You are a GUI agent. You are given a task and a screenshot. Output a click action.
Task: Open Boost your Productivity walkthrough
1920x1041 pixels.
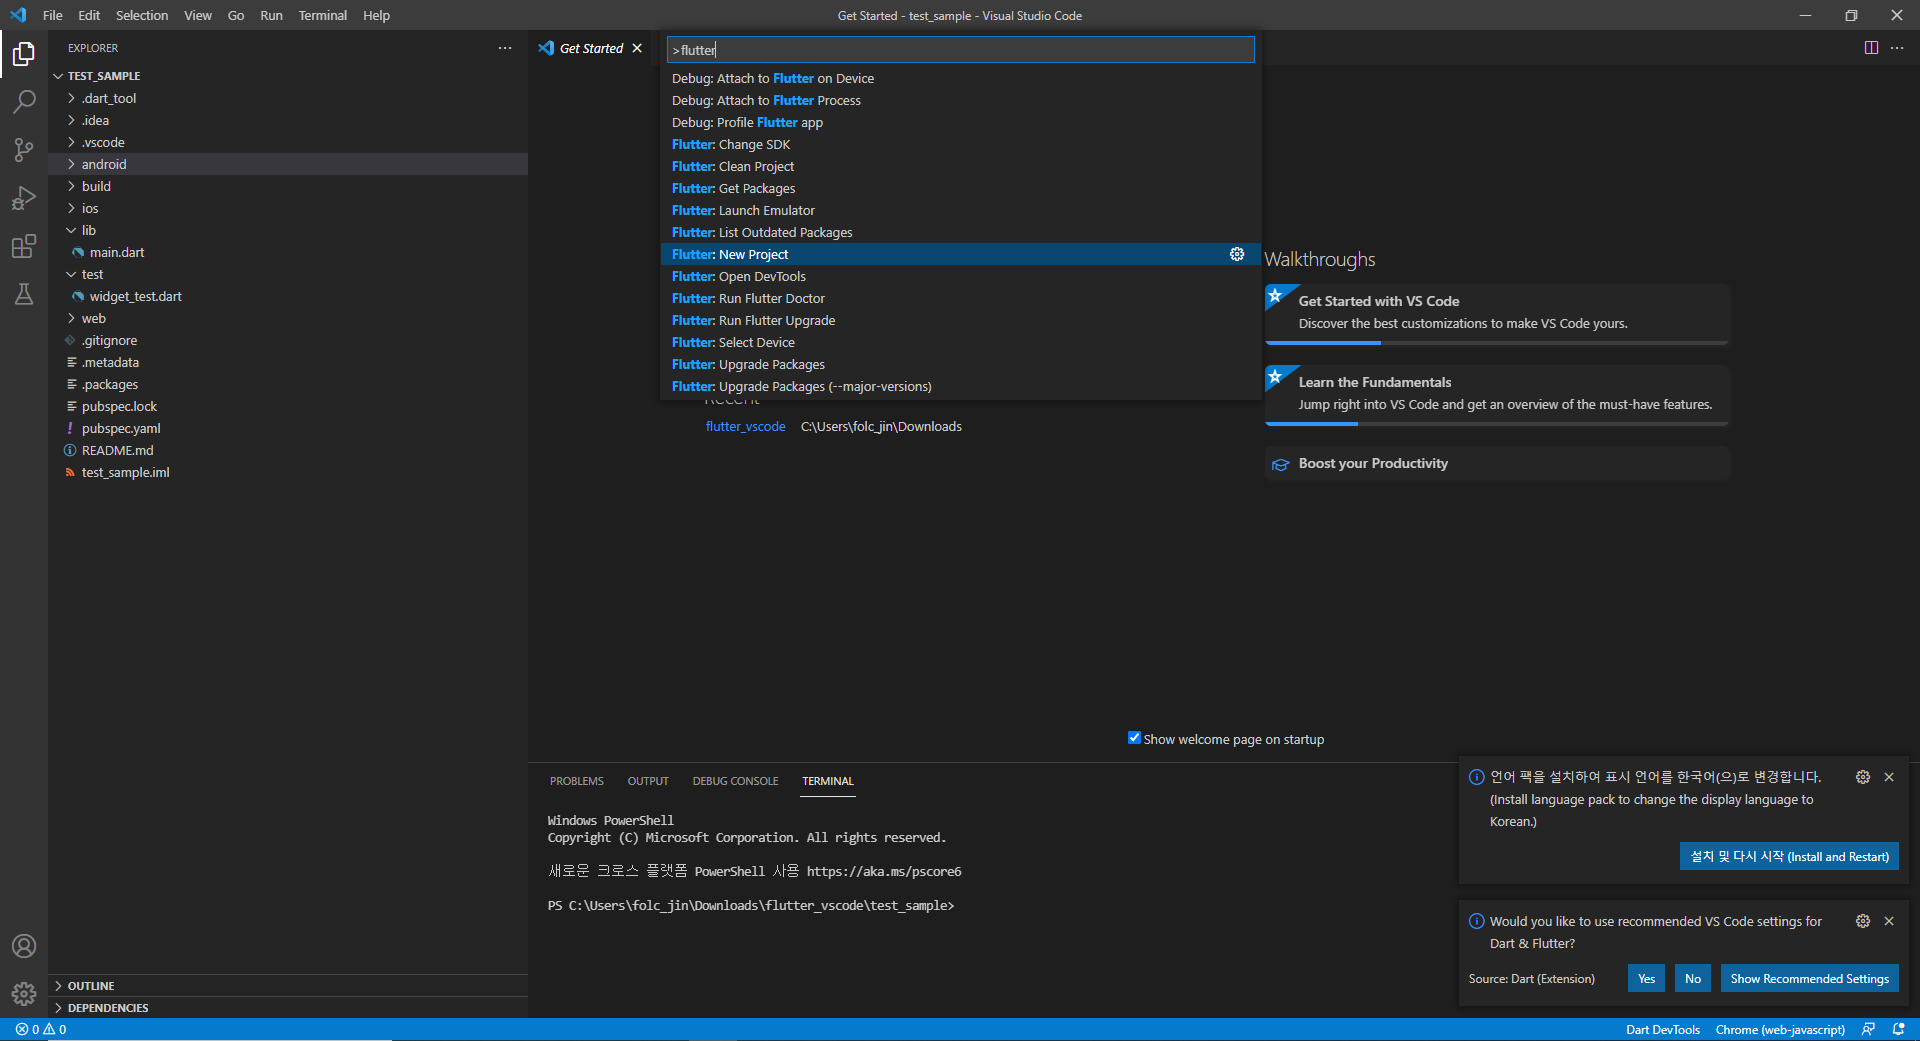coord(1497,463)
